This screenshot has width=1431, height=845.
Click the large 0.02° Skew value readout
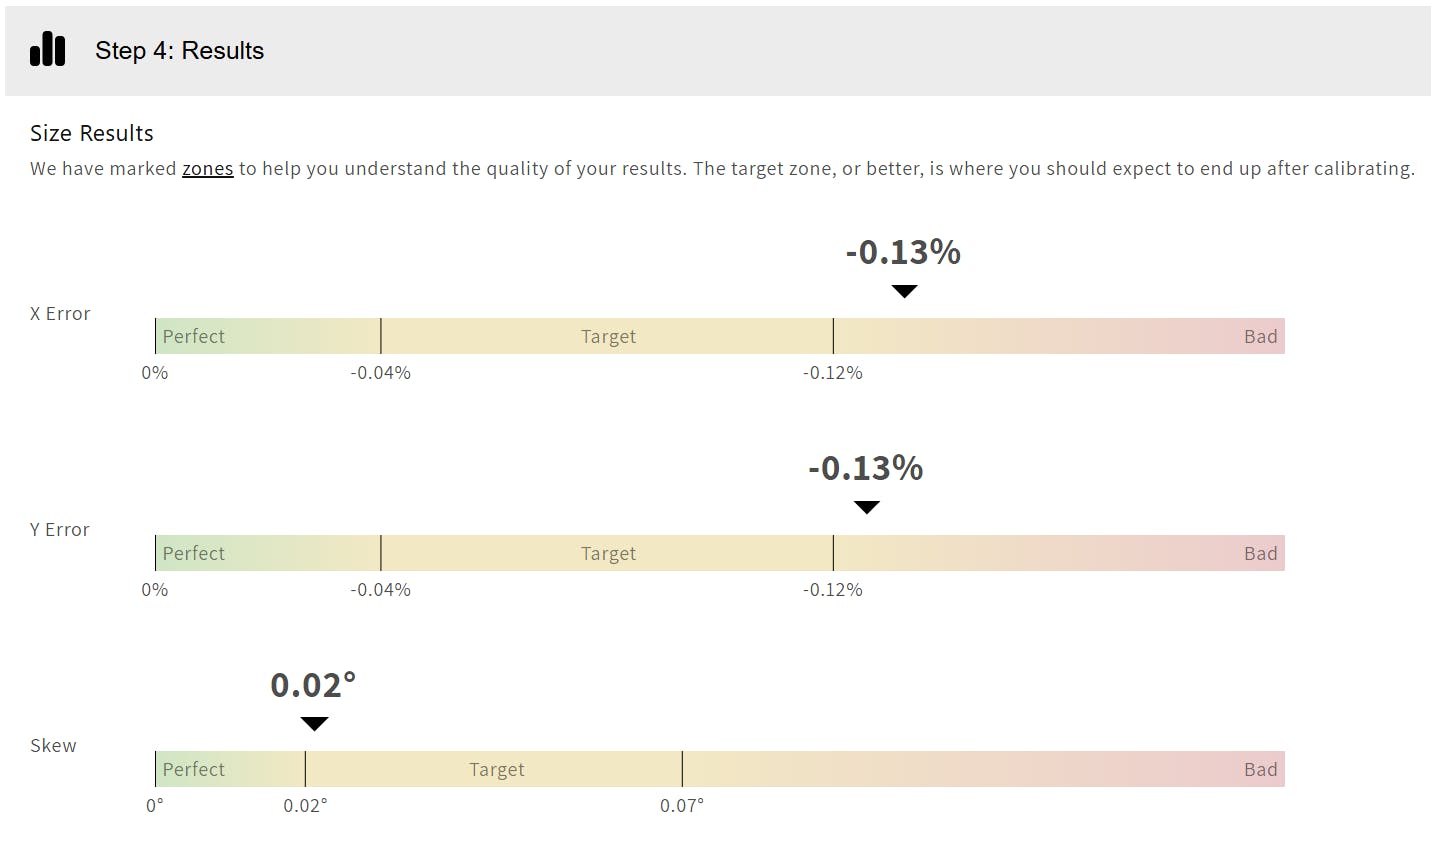[313, 685]
